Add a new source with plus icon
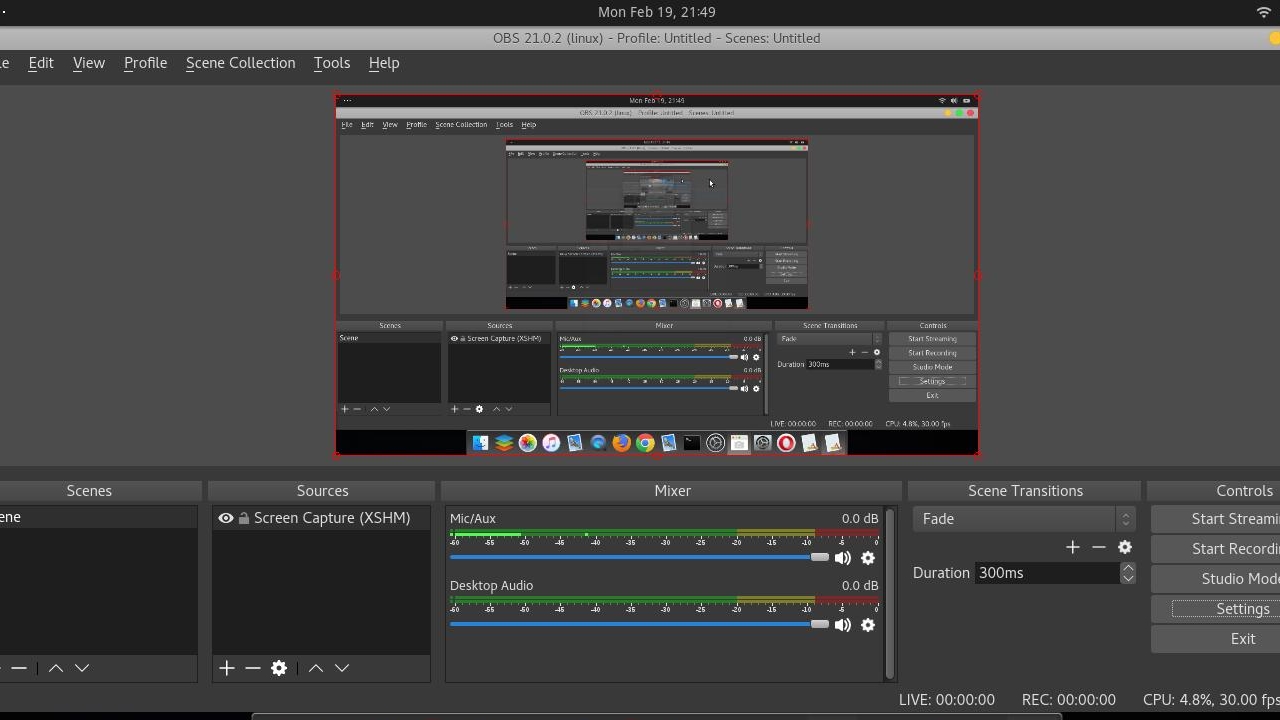Screen dimensions: 1280x720 227,668
